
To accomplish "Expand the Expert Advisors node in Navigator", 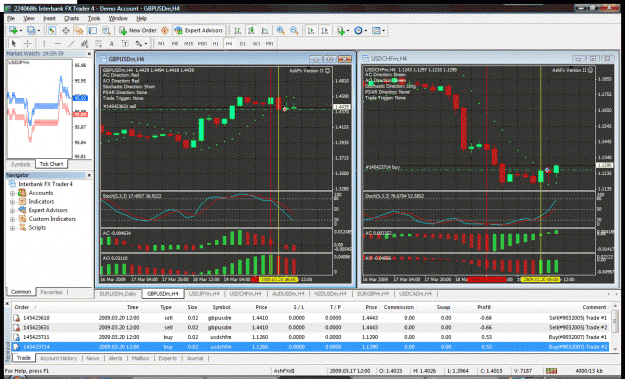I will tap(12, 210).
